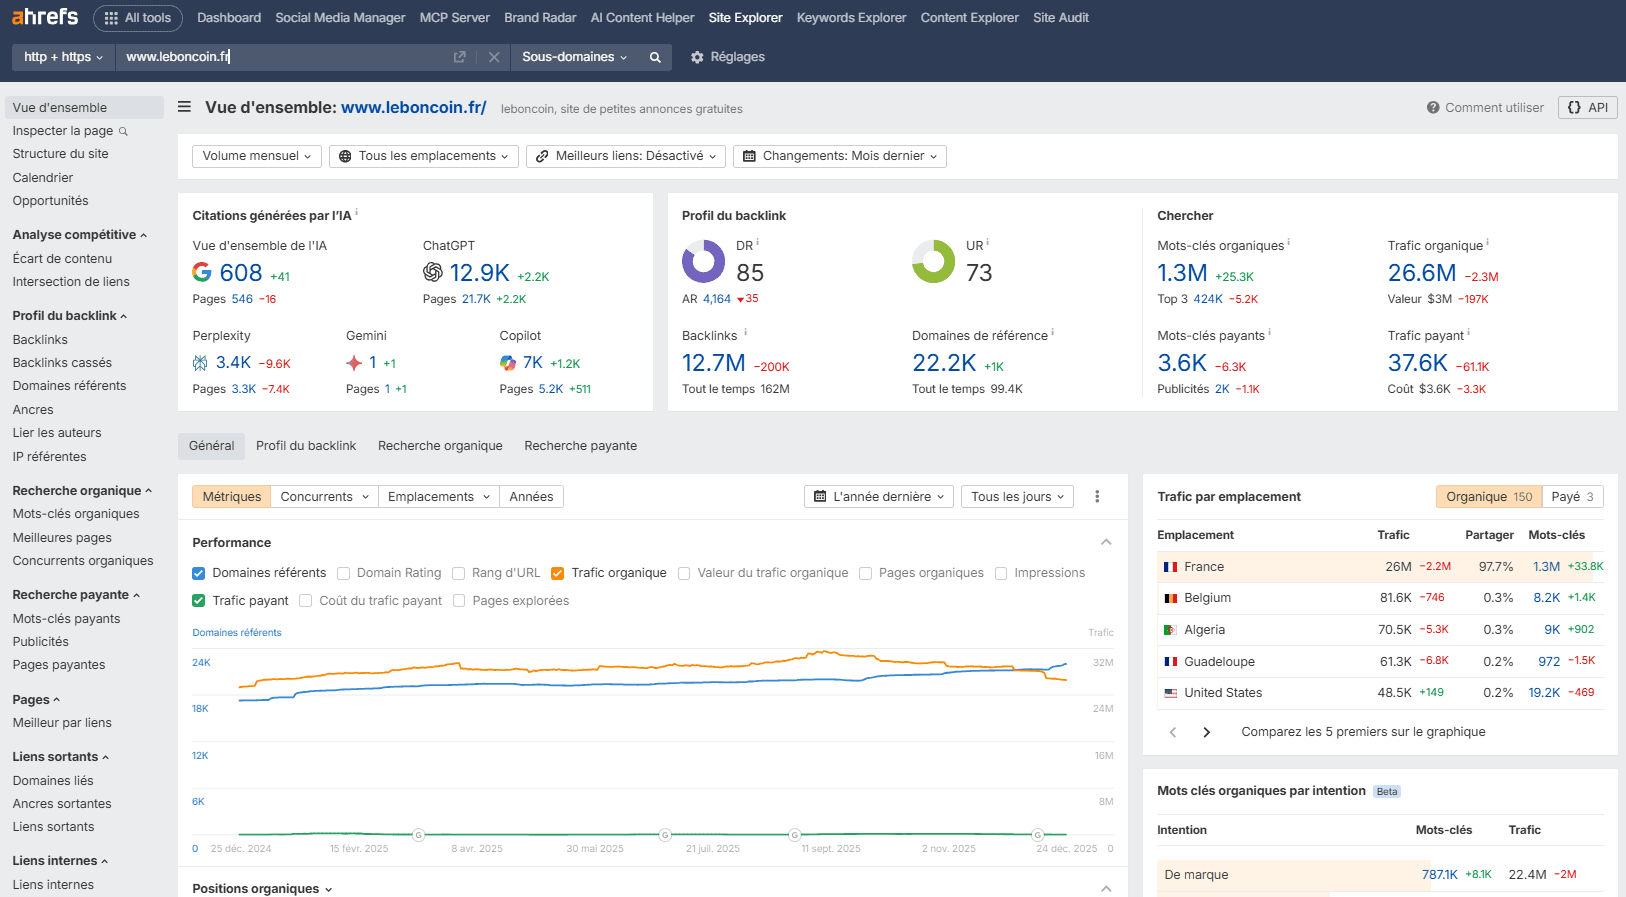This screenshot has width=1626, height=897.
Task: Open Structure du site in sidebar
Action: click(x=60, y=154)
